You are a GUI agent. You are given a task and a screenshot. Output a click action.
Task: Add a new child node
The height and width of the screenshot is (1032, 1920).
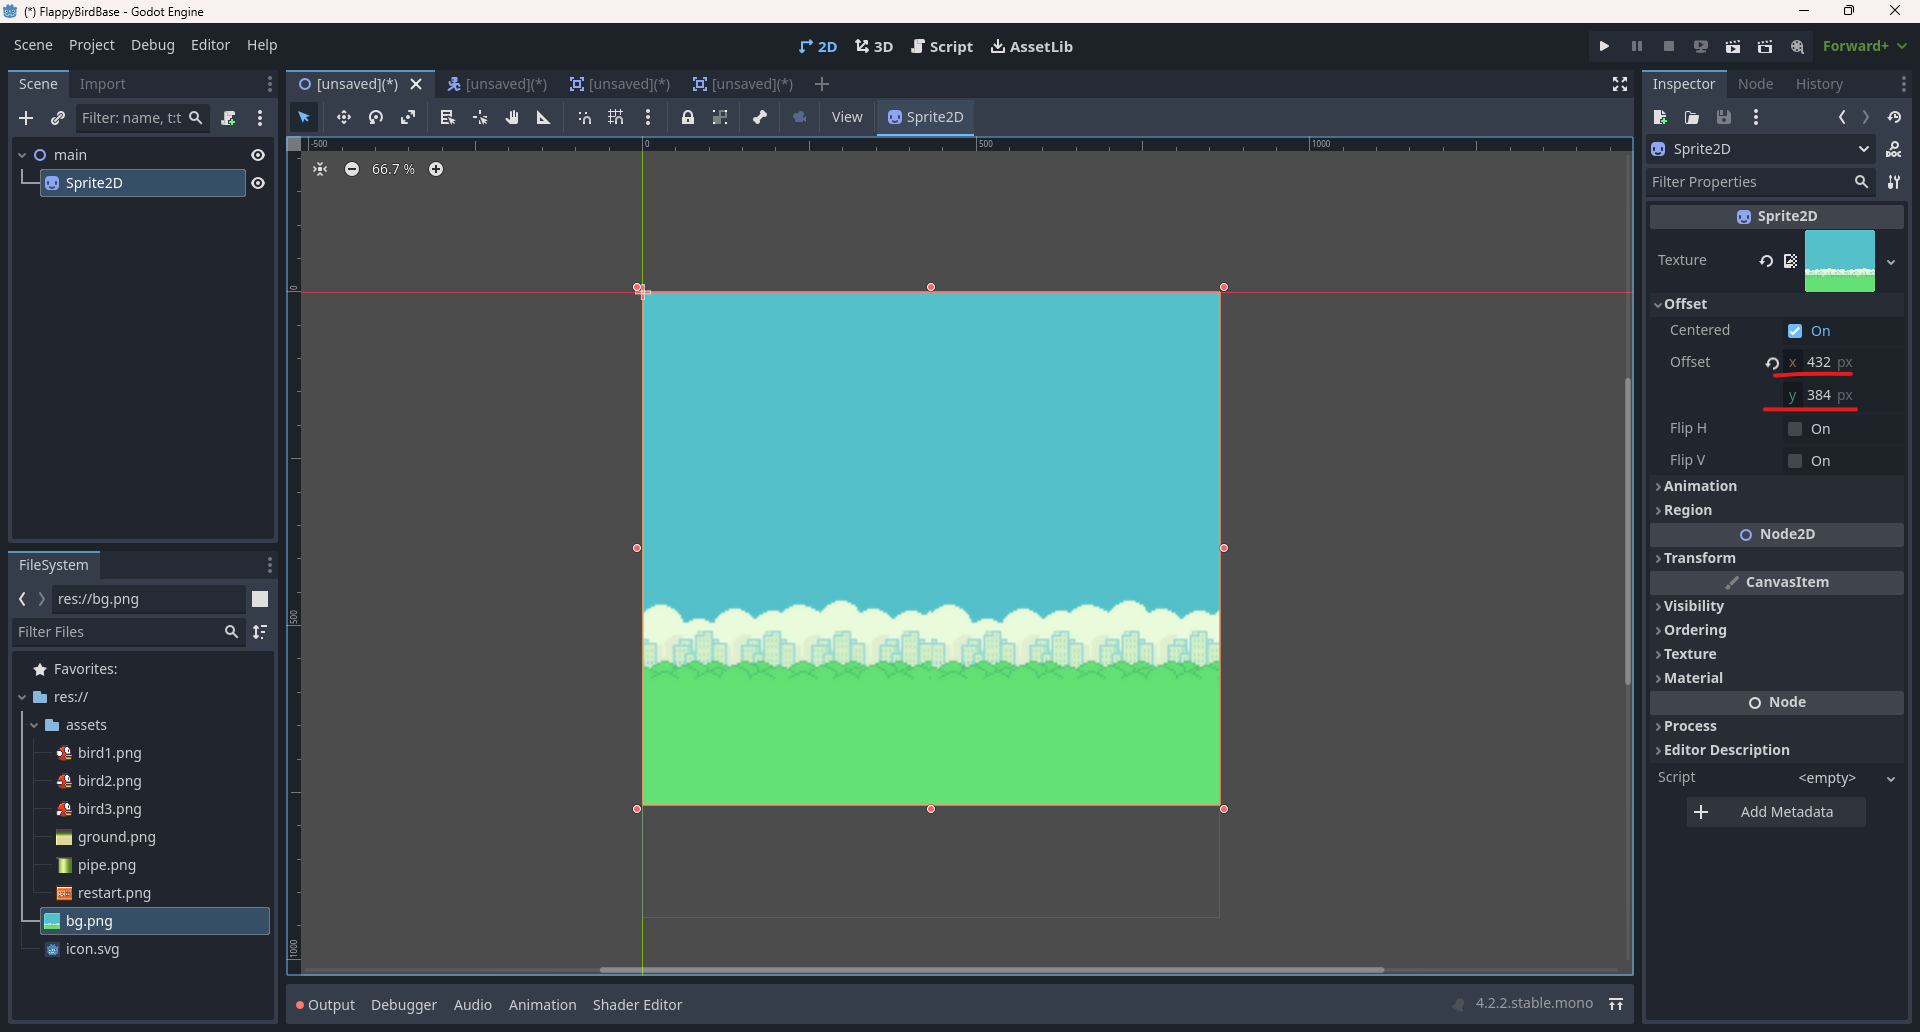[x=26, y=118]
